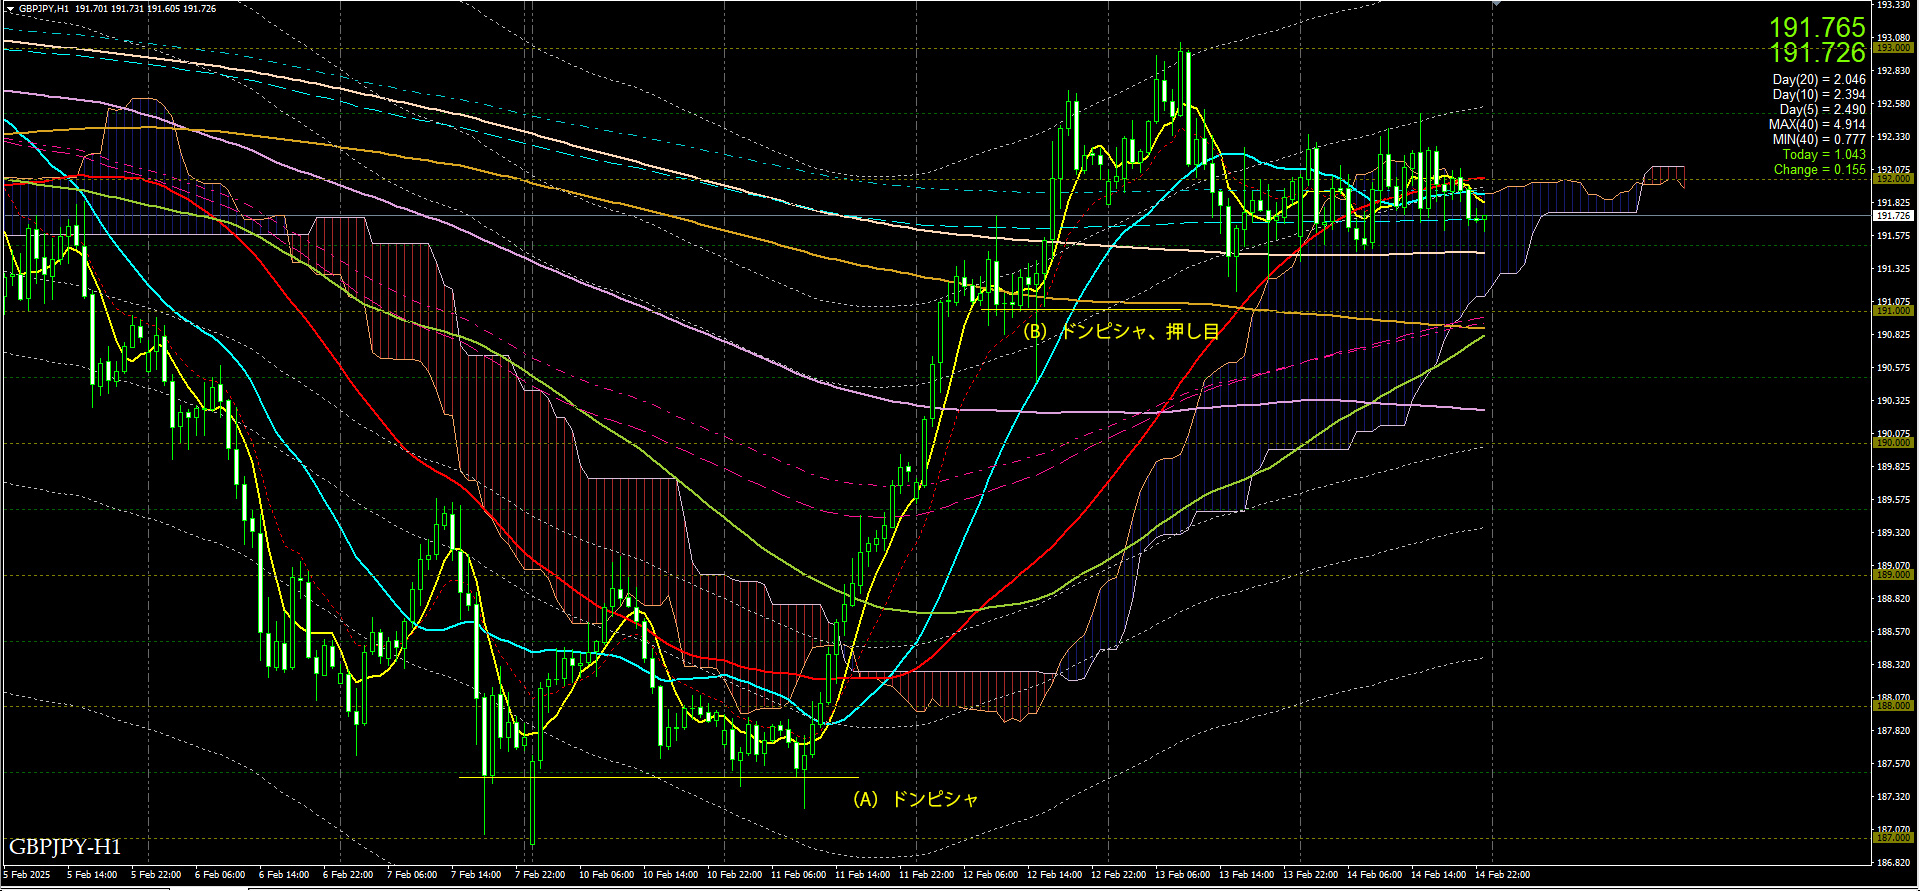The image size is (1920, 891).
Task: Click the 192.000 price level tag
Action: [x=1892, y=179]
